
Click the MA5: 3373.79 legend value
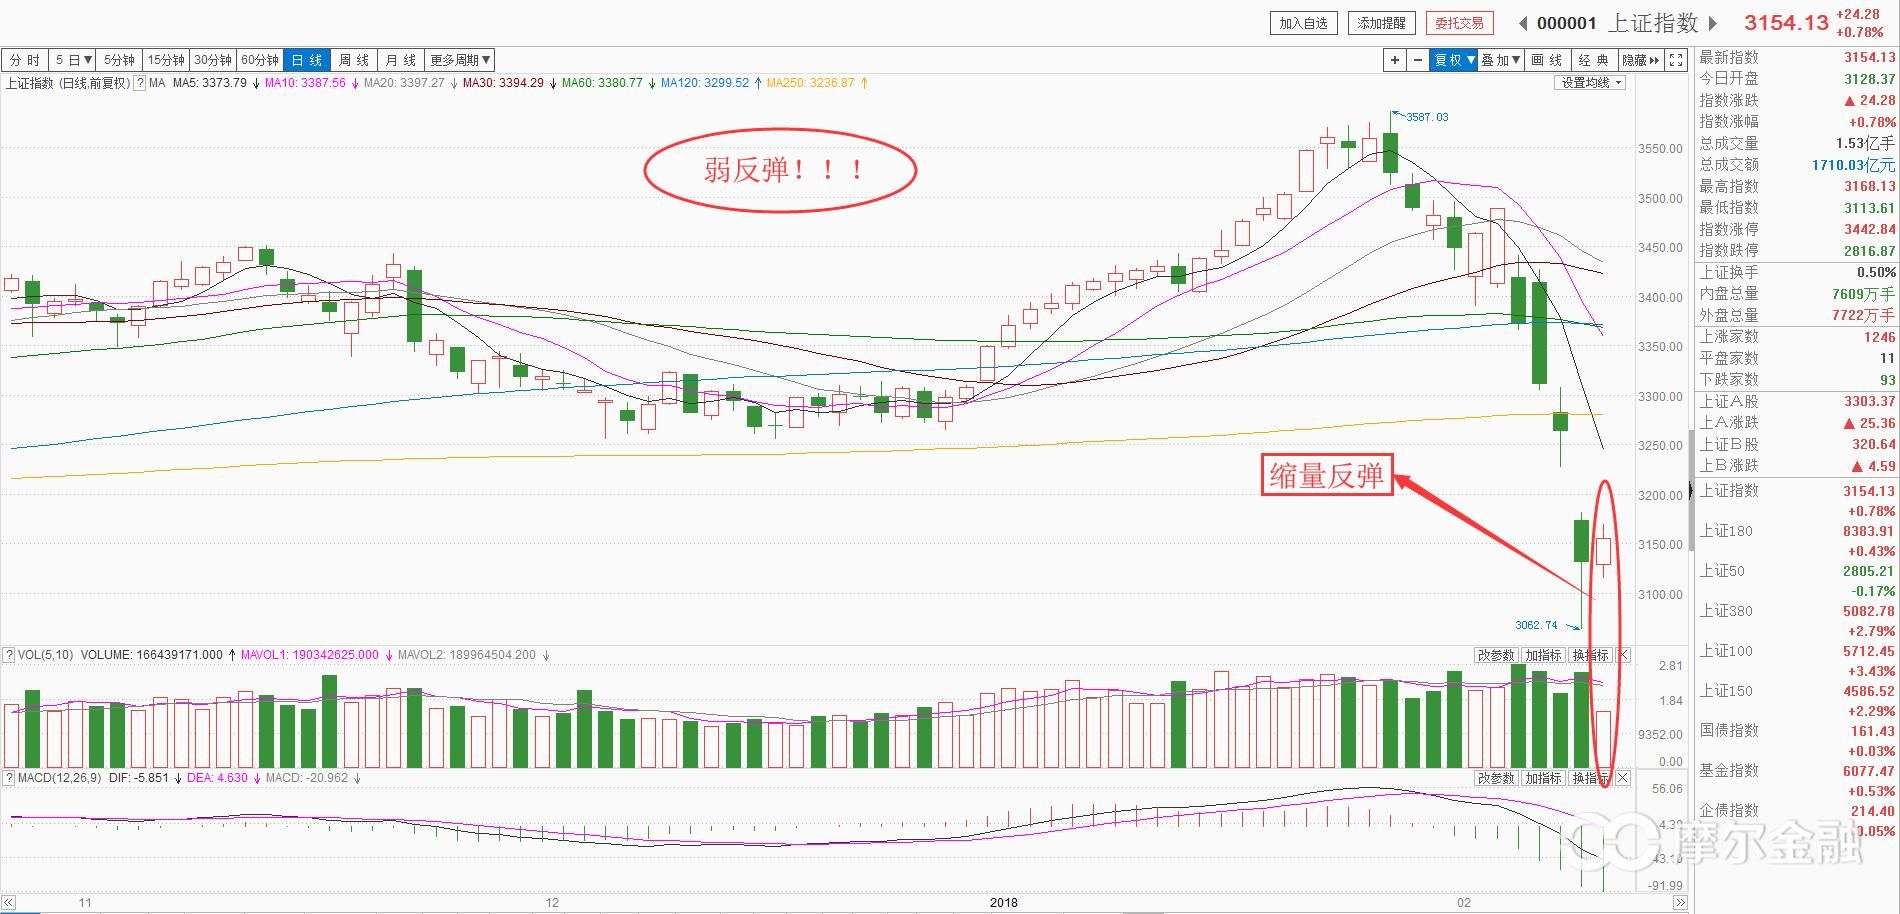coord(209,83)
